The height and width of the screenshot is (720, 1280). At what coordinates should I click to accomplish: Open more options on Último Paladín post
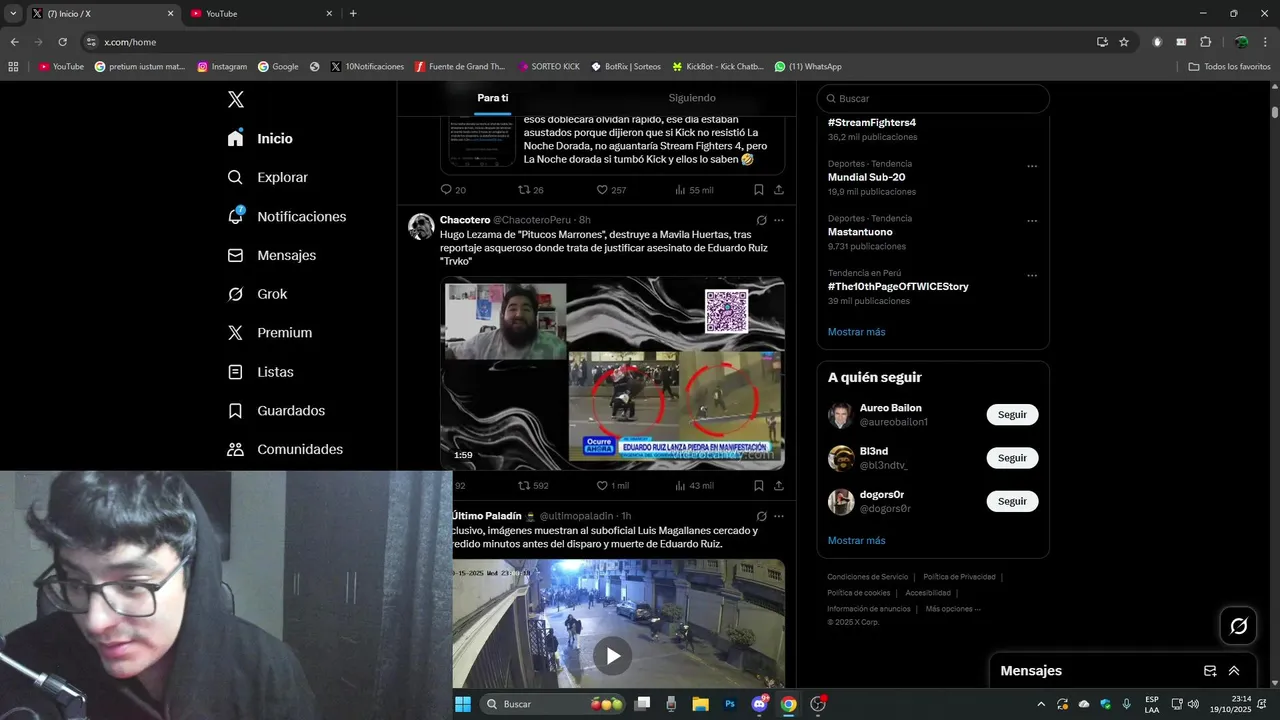779,516
